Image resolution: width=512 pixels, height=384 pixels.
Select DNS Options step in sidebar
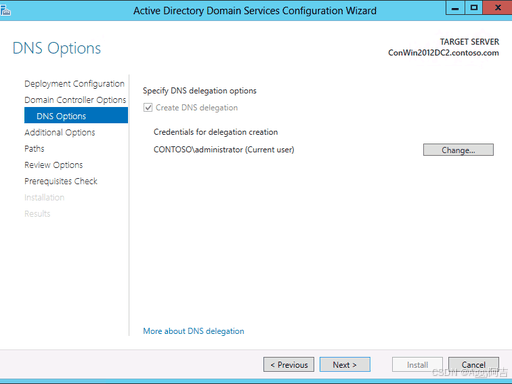click(x=76, y=116)
